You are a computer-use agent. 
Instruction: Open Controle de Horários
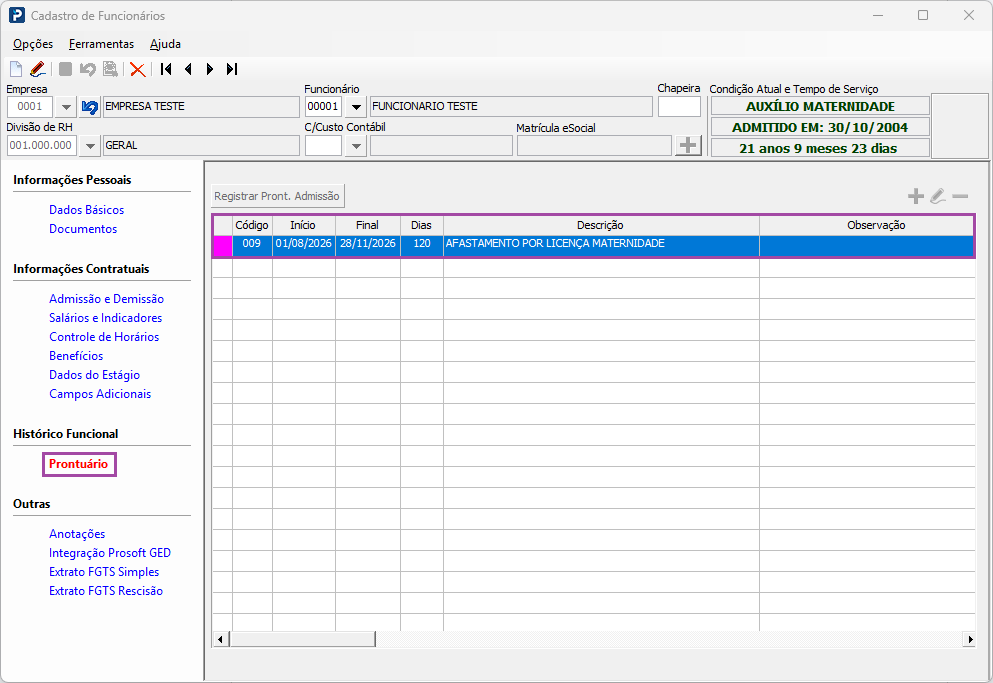[x=104, y=336]
